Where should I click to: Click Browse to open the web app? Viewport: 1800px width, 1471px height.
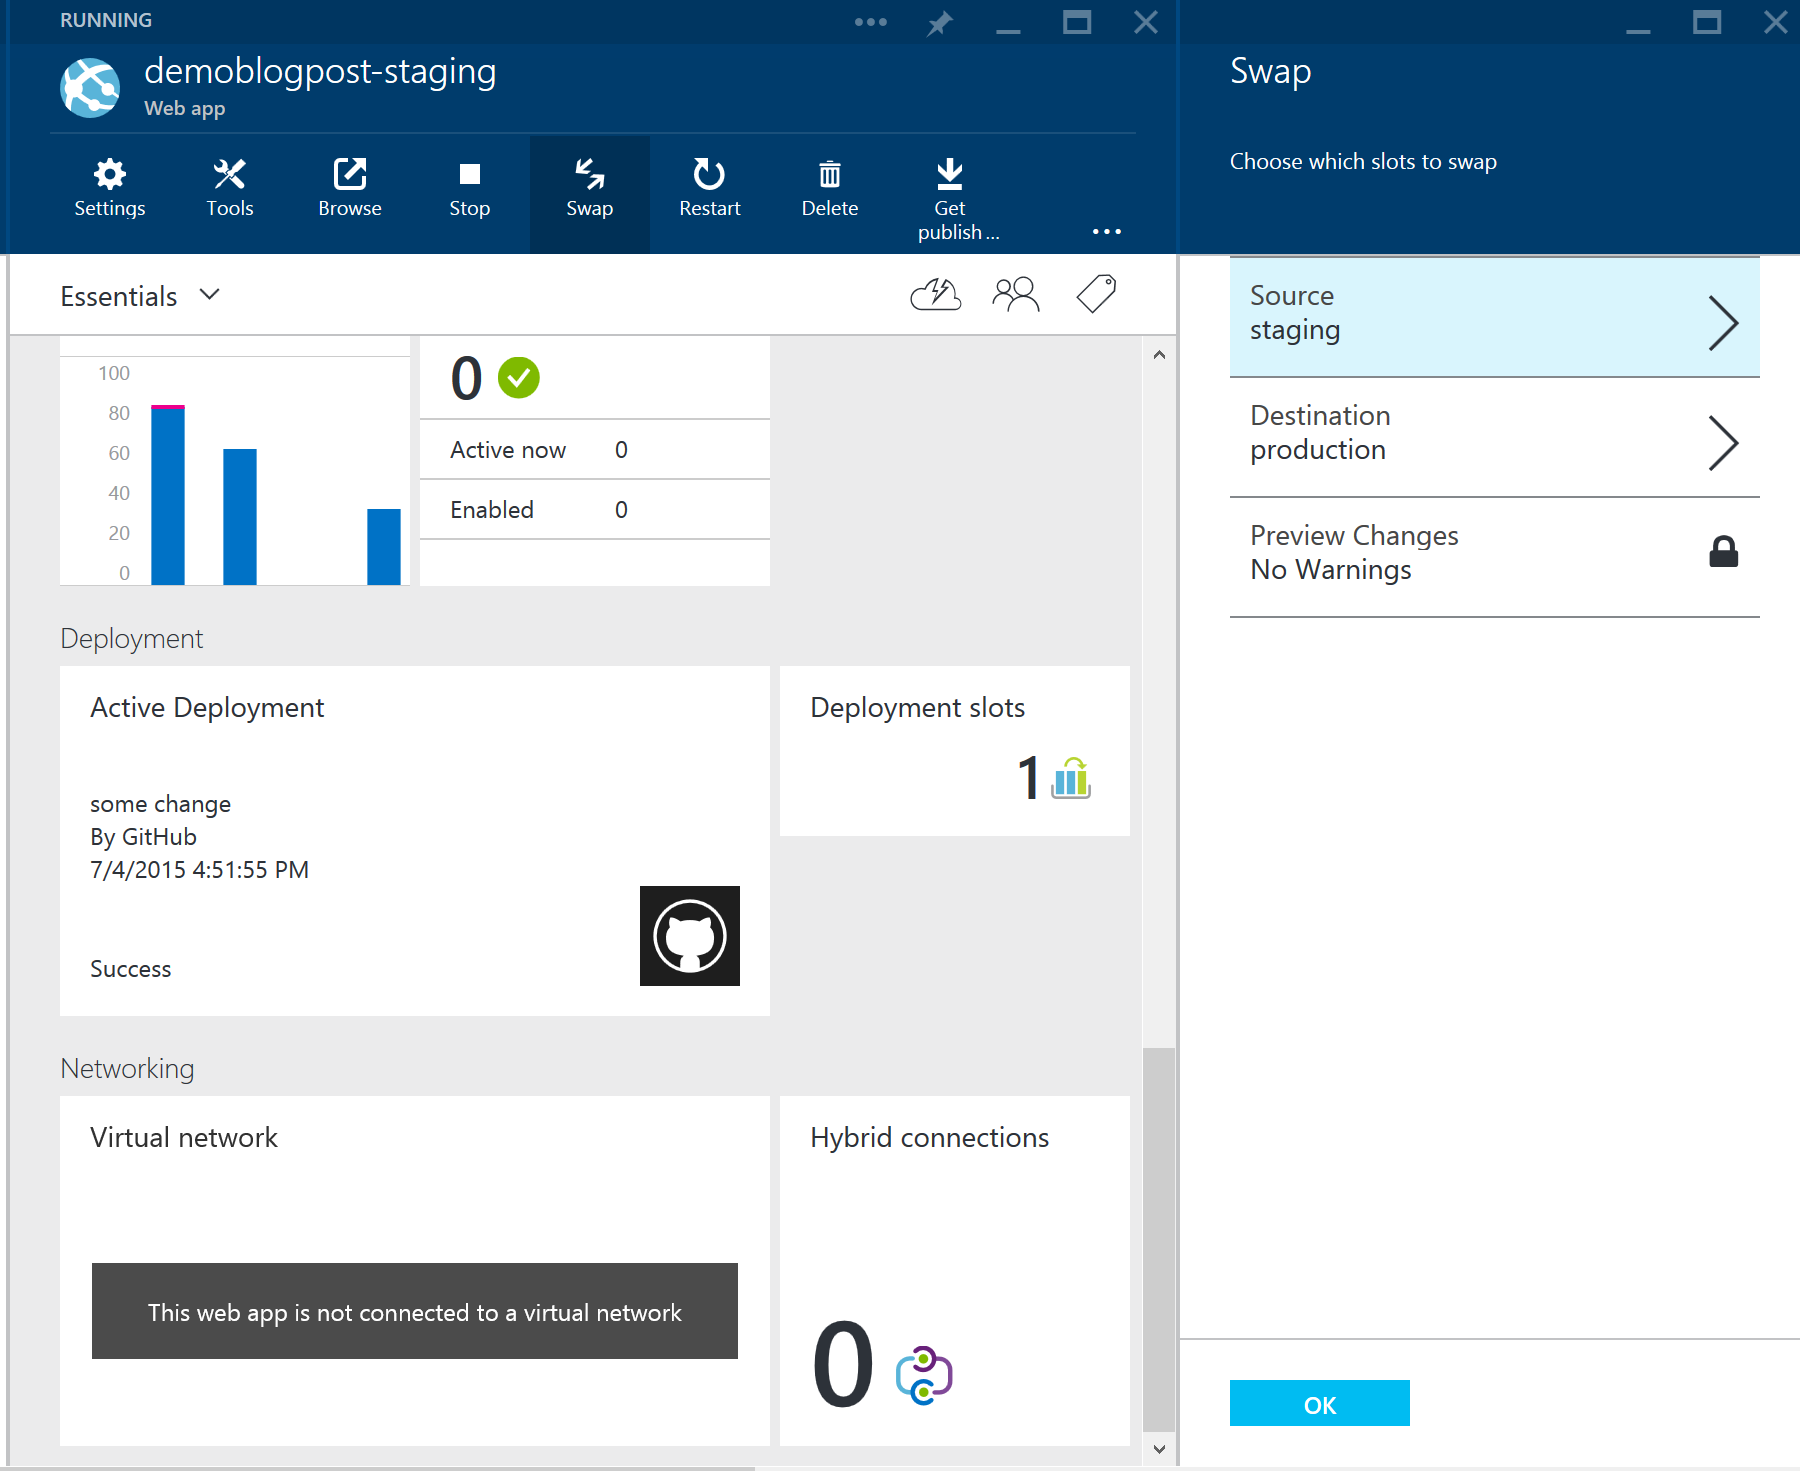pos(349,188)
